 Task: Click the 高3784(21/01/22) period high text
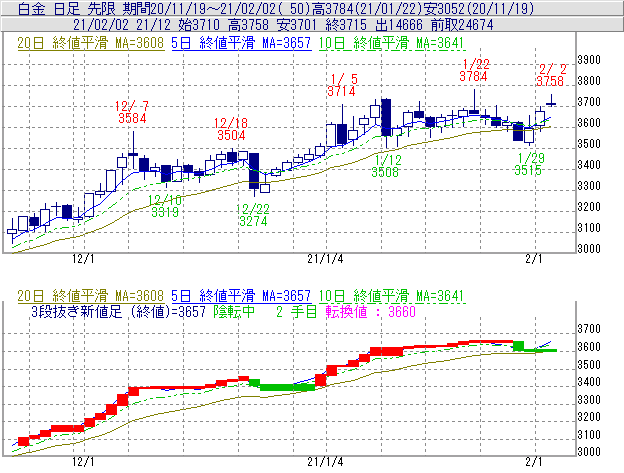point(365,9)
